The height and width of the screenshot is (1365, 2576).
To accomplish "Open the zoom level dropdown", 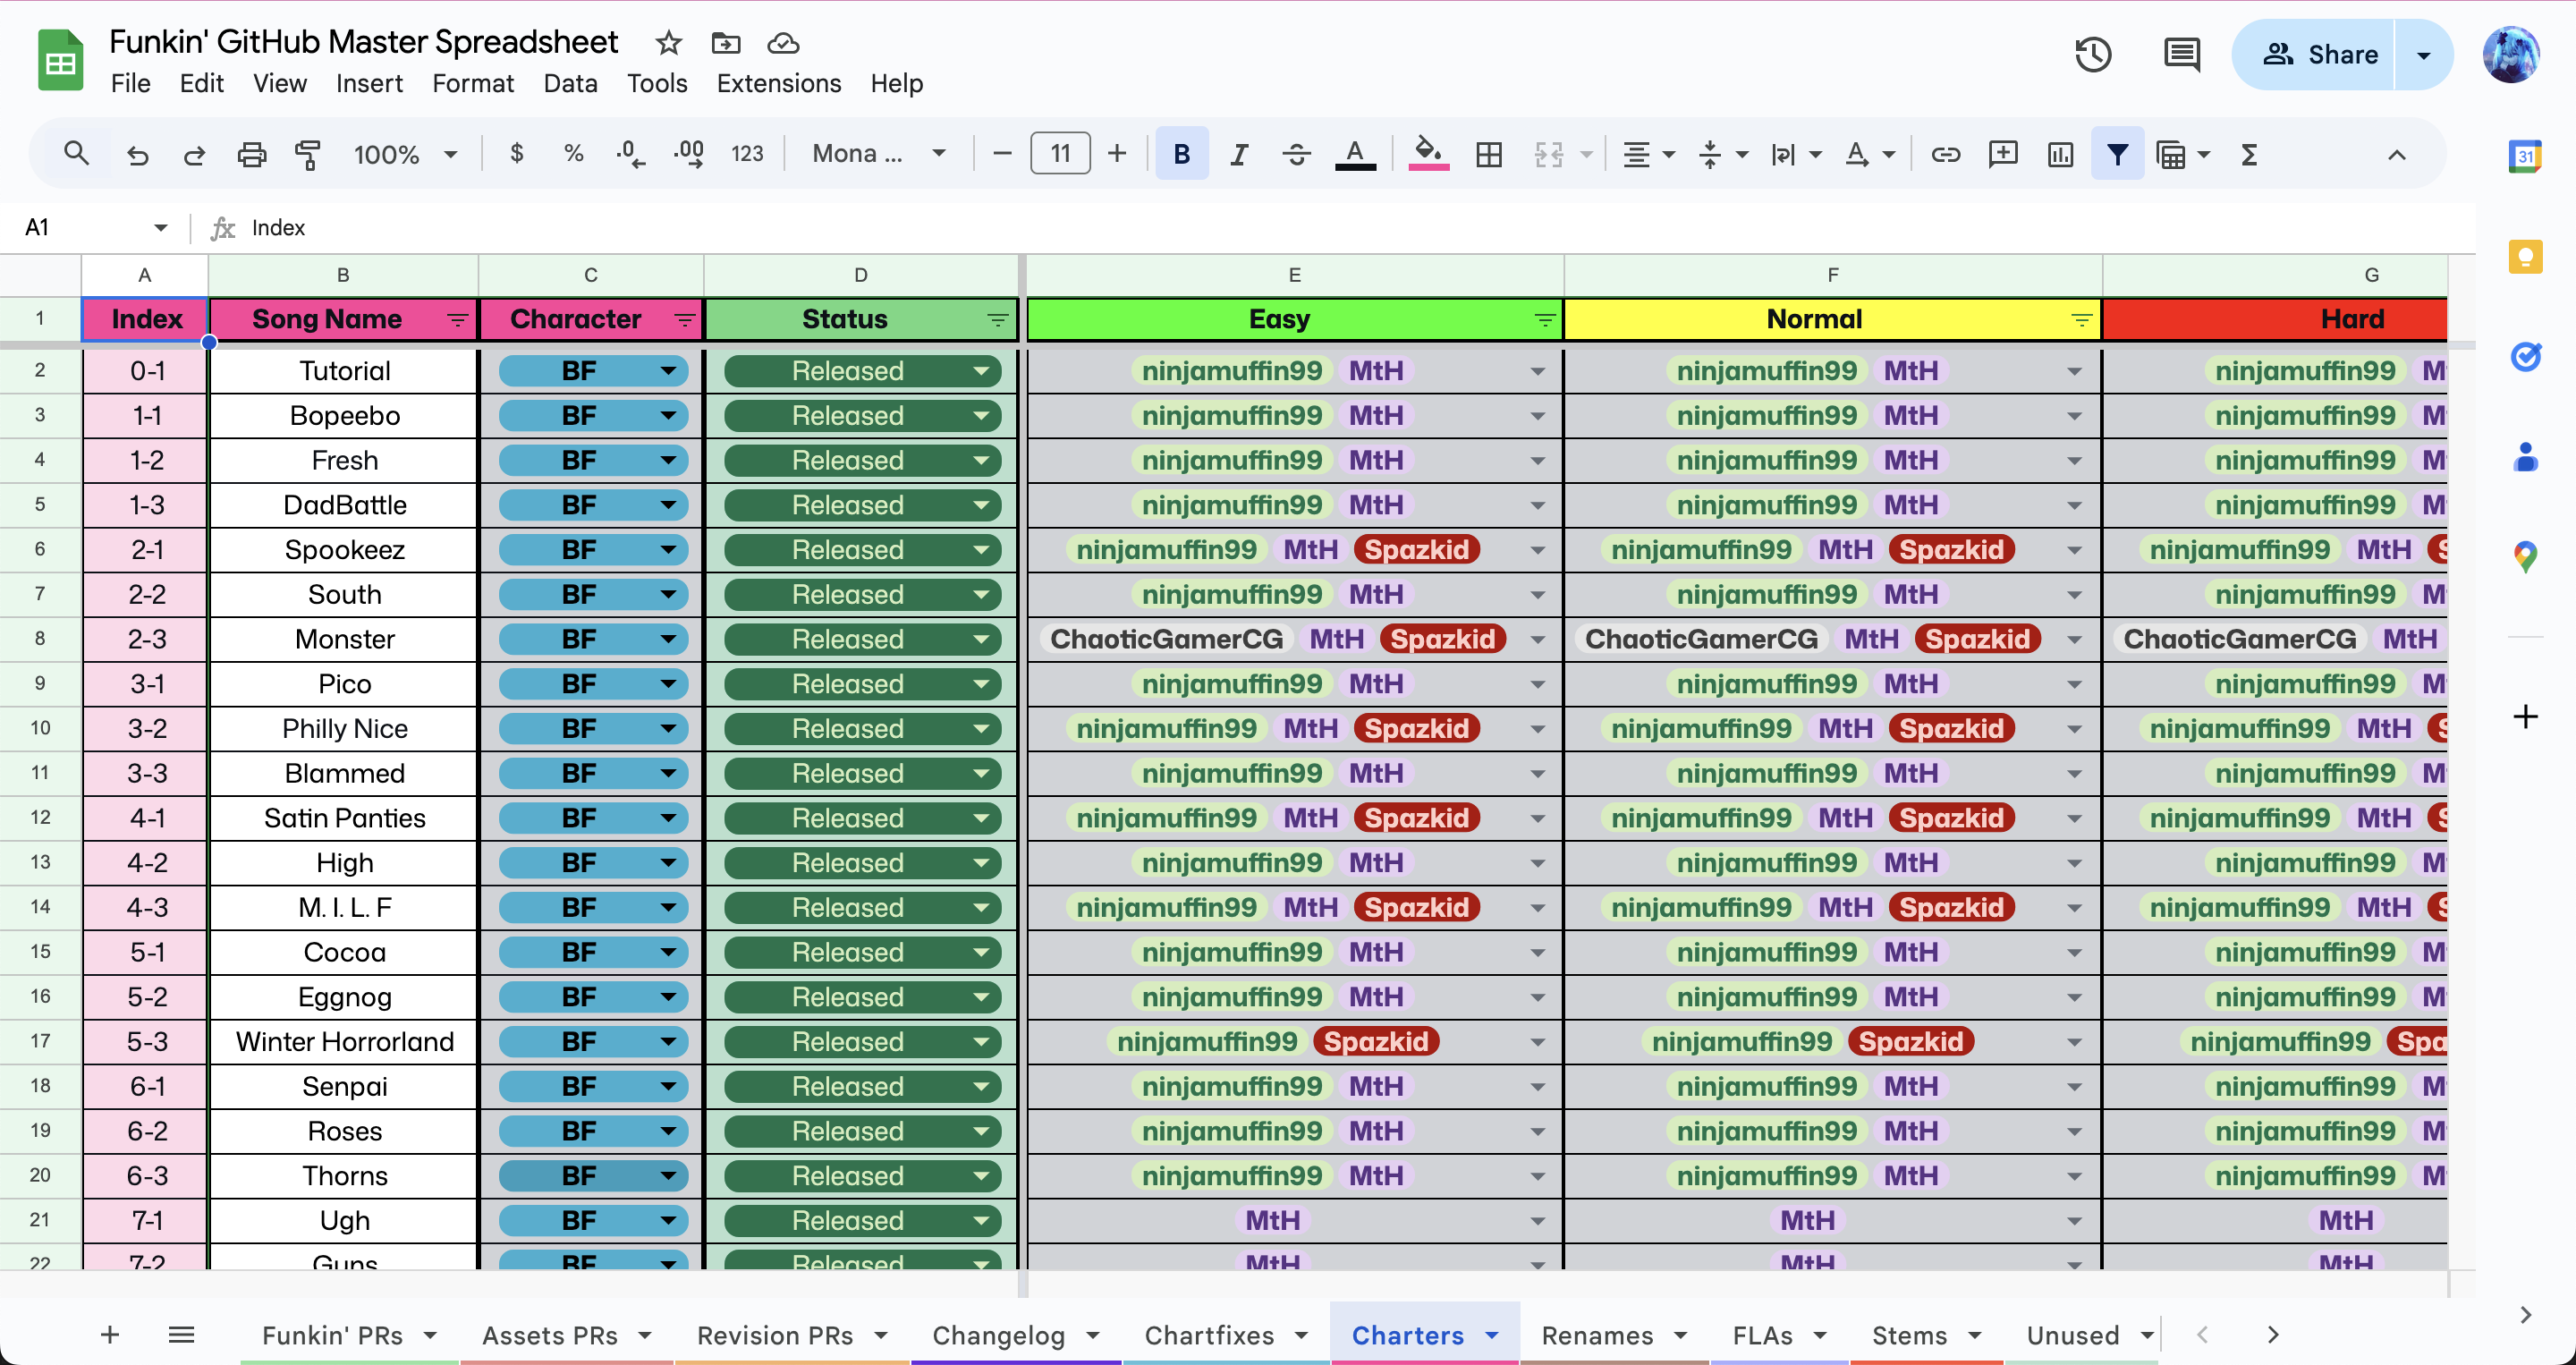I will coord(405,154).
